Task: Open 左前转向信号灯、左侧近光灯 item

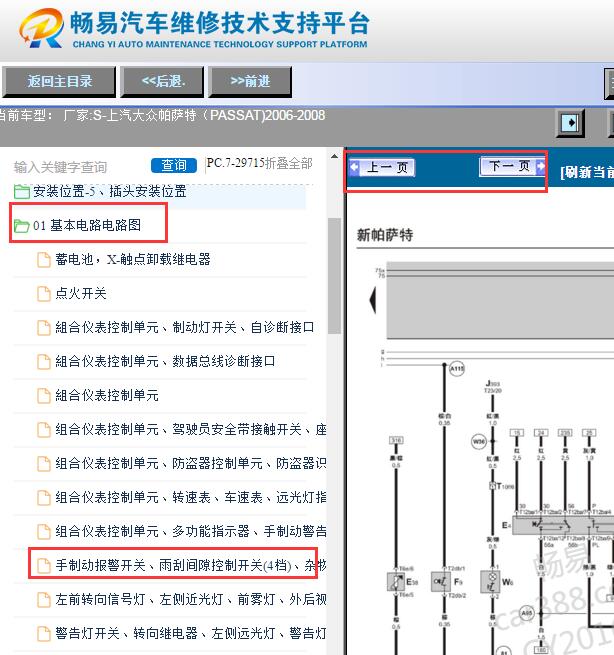Action: coord(191,599)
